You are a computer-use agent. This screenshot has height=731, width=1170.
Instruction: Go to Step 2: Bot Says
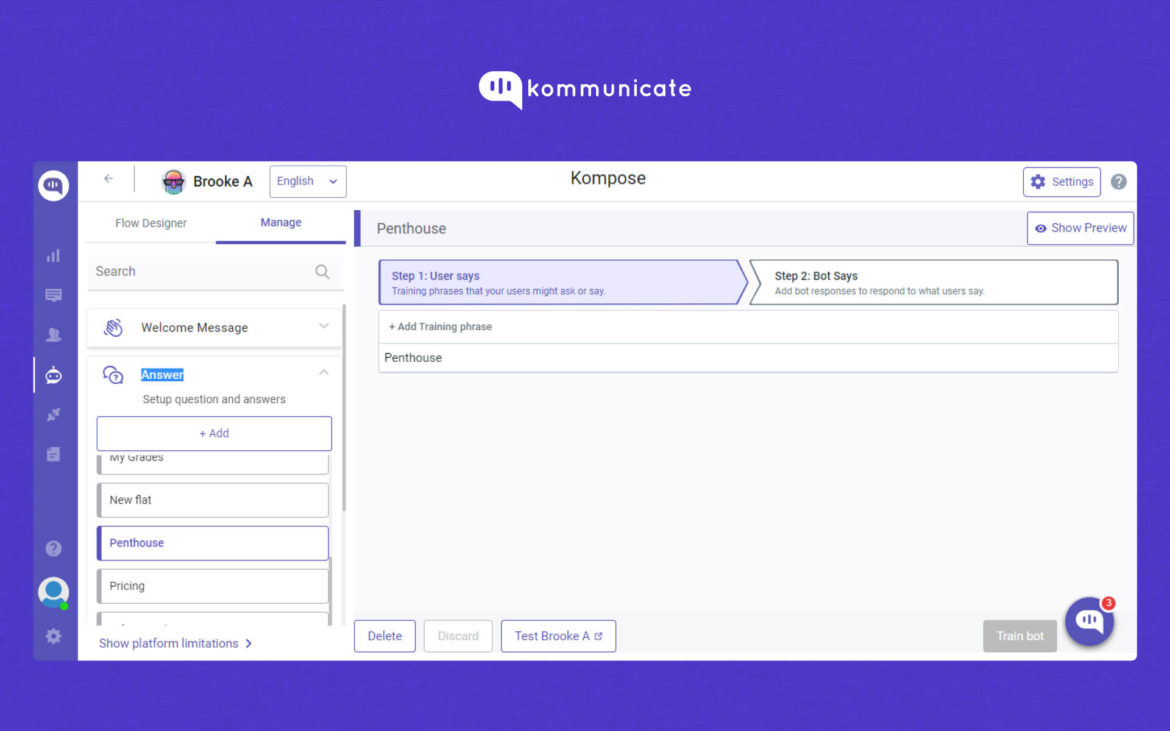[x=933, y=283]
